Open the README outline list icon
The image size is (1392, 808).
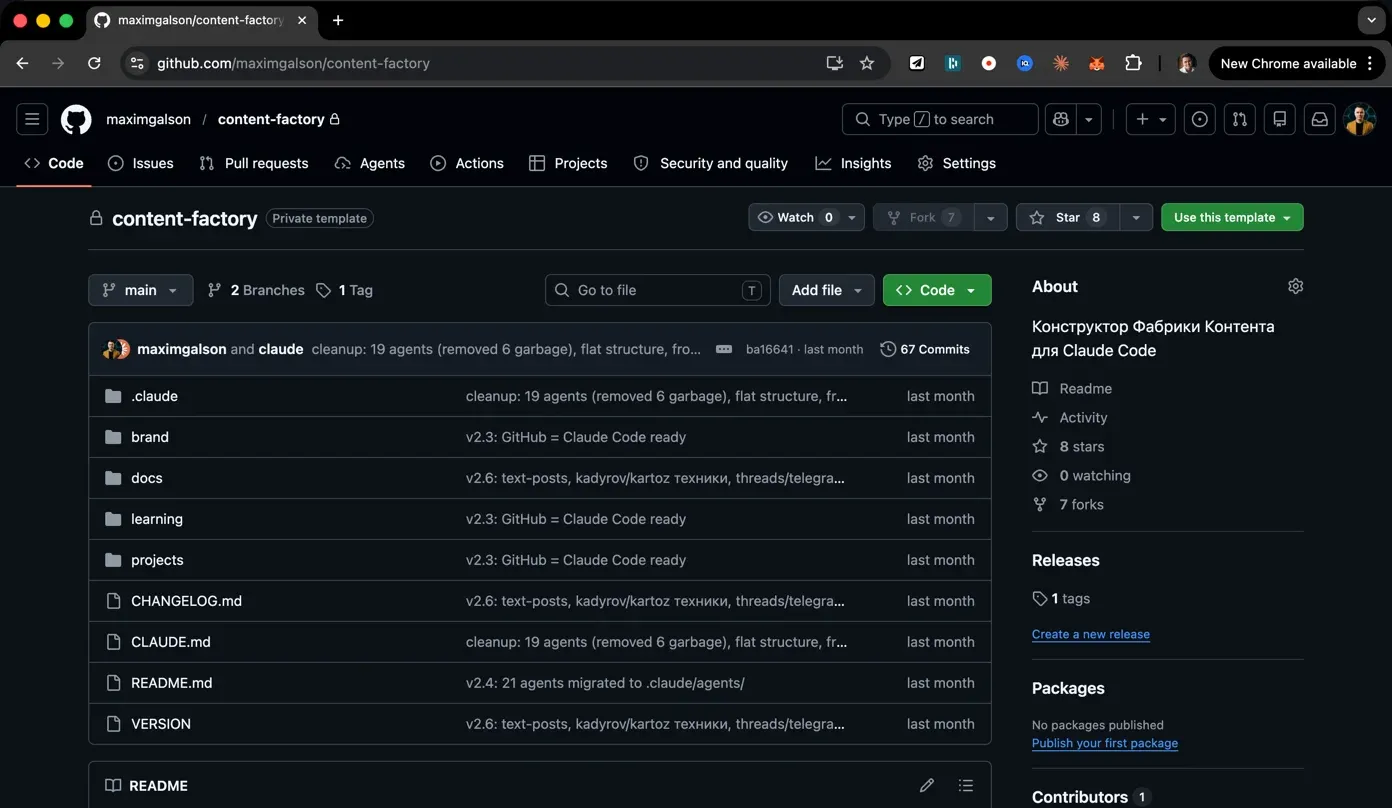point(965,785)
